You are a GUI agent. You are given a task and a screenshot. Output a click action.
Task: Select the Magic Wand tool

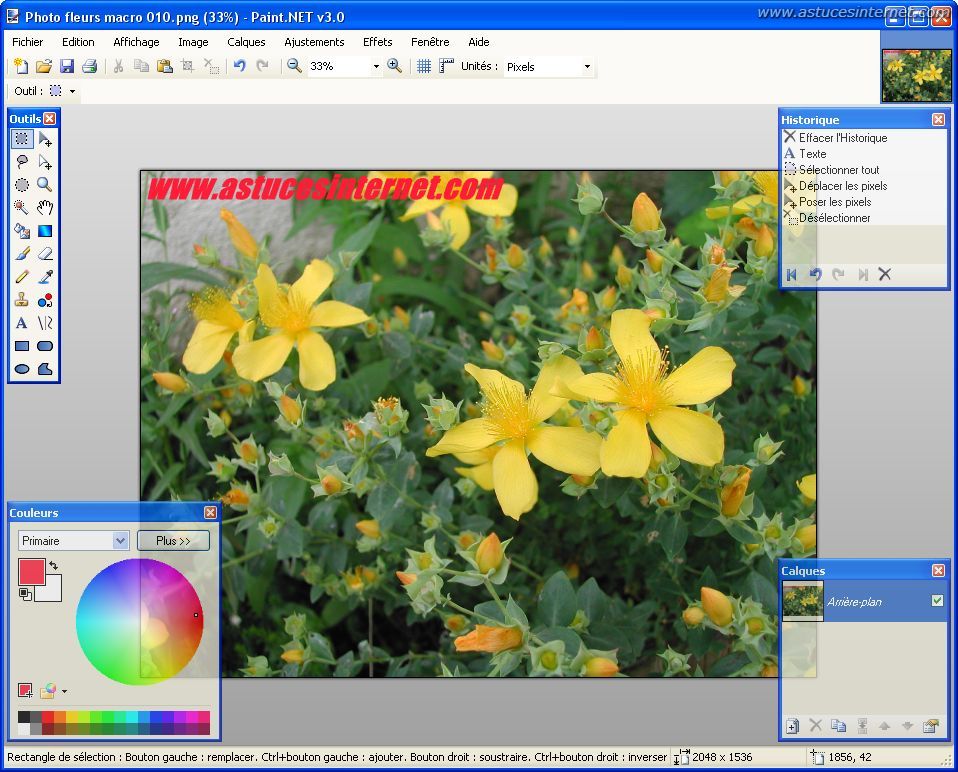click(x=21, y=208)
